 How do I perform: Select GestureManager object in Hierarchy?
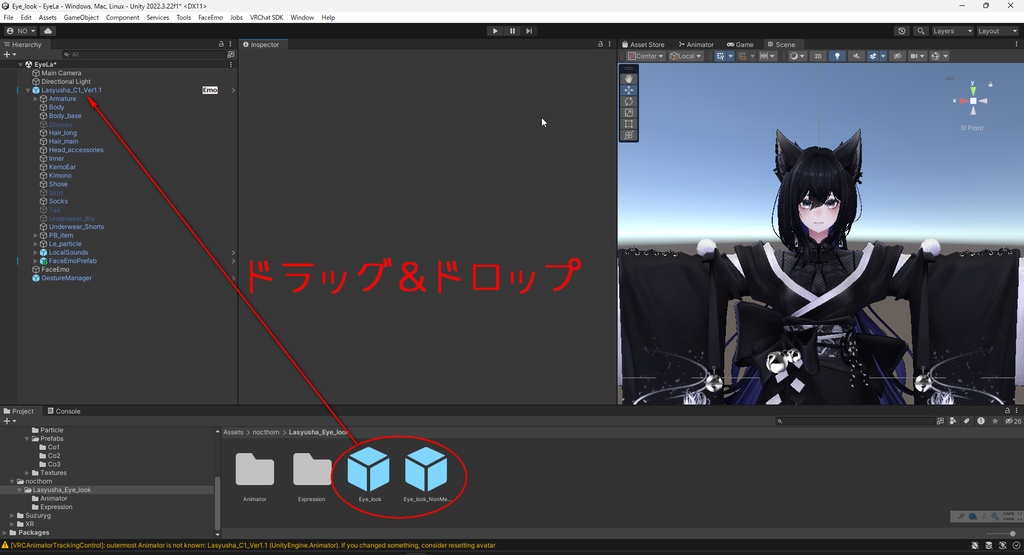[x=67, y=278]
